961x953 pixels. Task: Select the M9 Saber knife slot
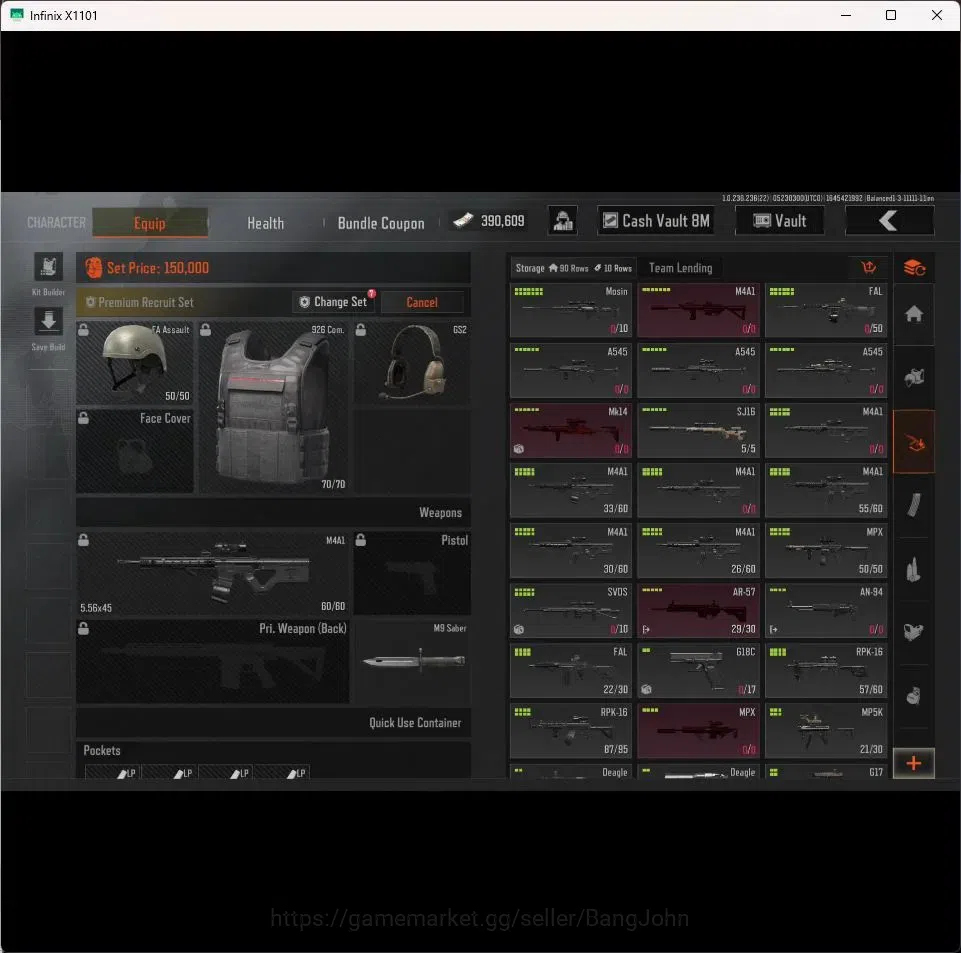pos(412,661)
